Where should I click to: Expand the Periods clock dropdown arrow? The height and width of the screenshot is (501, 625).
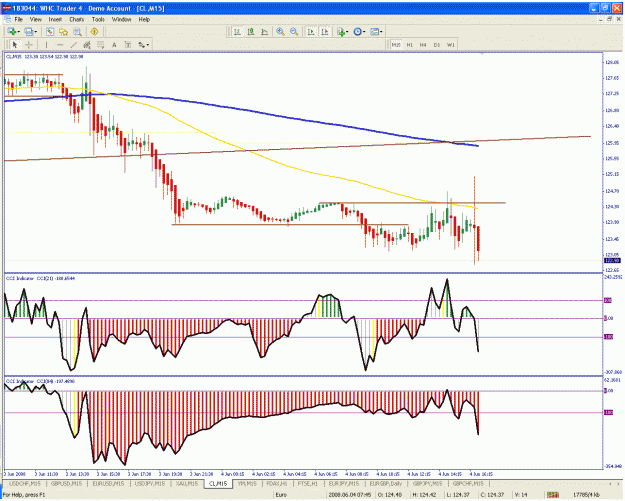click(364, 32)
